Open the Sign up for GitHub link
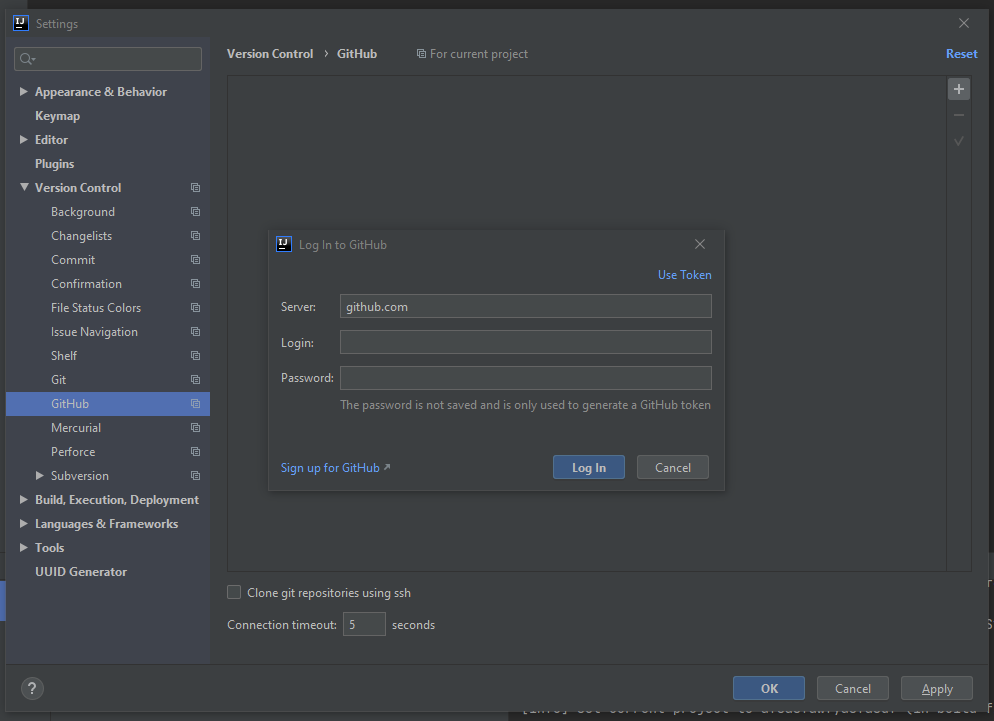This screenshot has height=721, width=994. pyautogui.click(x=335, y=467)
